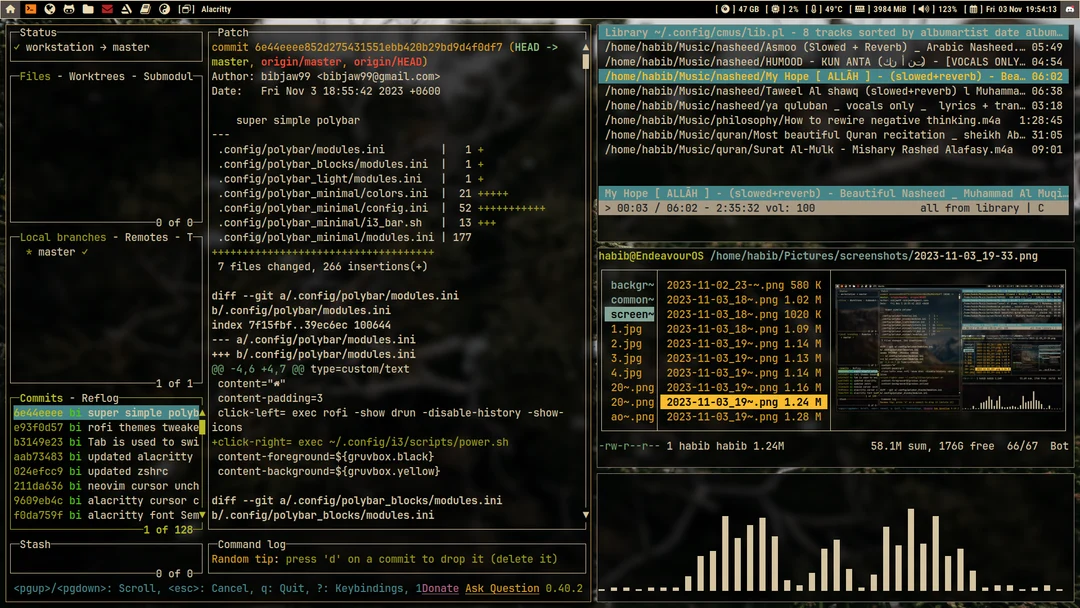The width and height of the screenshot is (1080, 608).
Task: Open the screen~ folder in the file browser
Action: 628,314
